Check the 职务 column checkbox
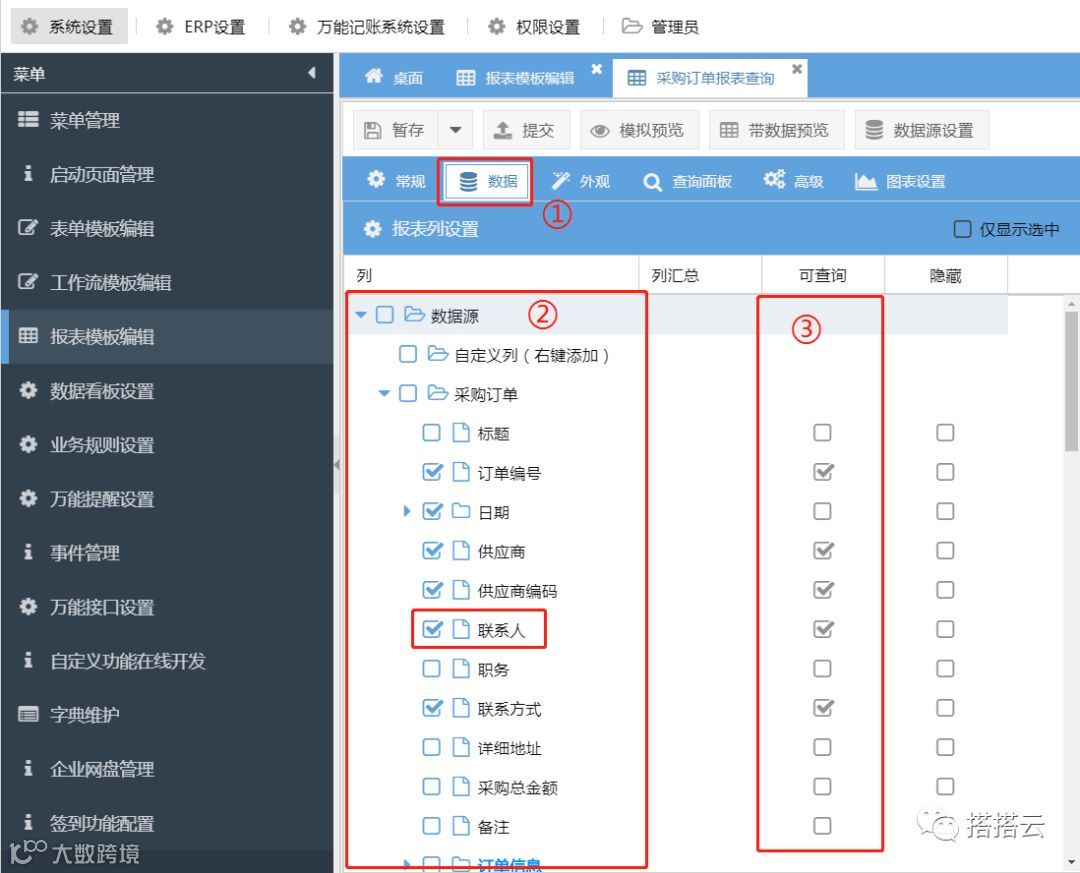This screenshot has width=1080, height=873. click(x=431, y=668)
